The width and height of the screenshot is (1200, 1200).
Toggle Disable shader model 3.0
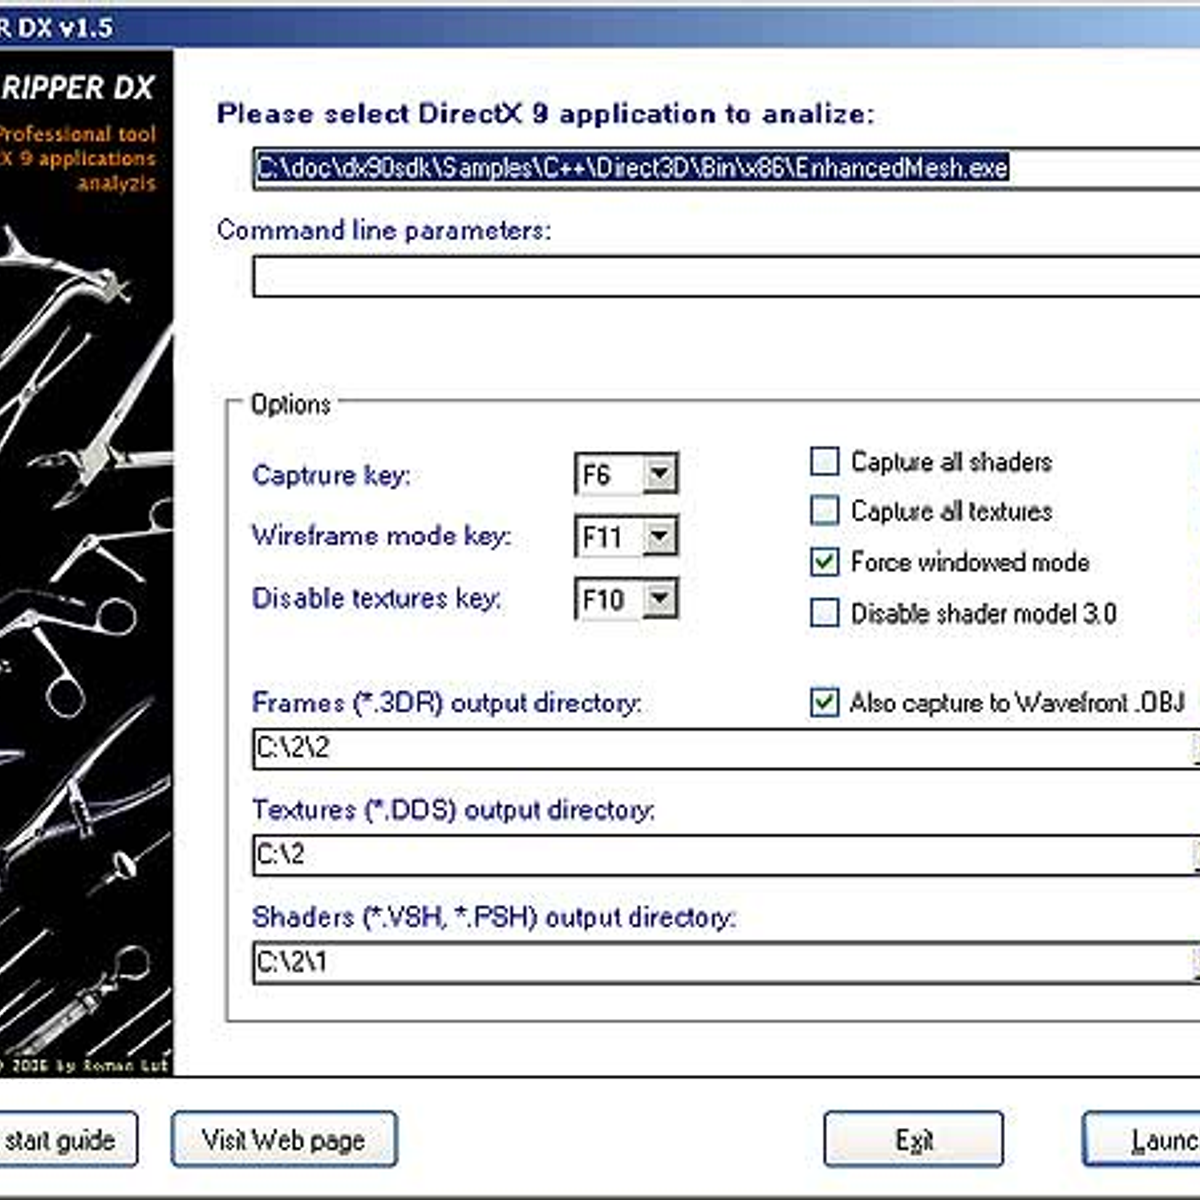click(824, 612)
